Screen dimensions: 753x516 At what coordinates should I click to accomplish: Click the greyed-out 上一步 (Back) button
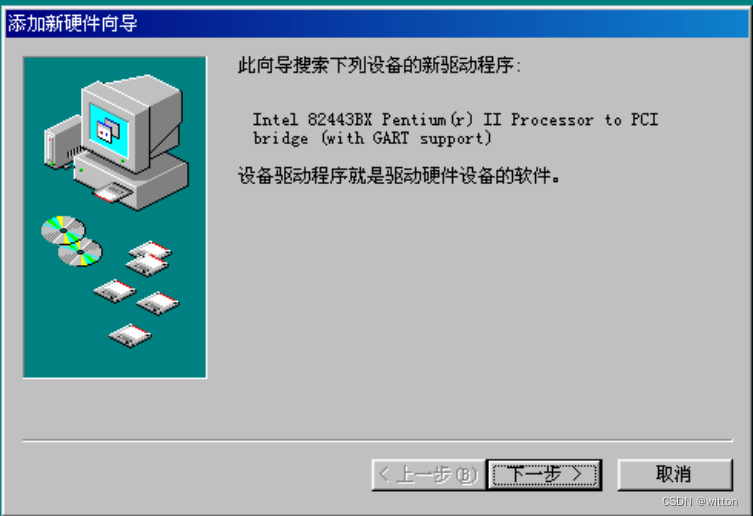[428, 474]
